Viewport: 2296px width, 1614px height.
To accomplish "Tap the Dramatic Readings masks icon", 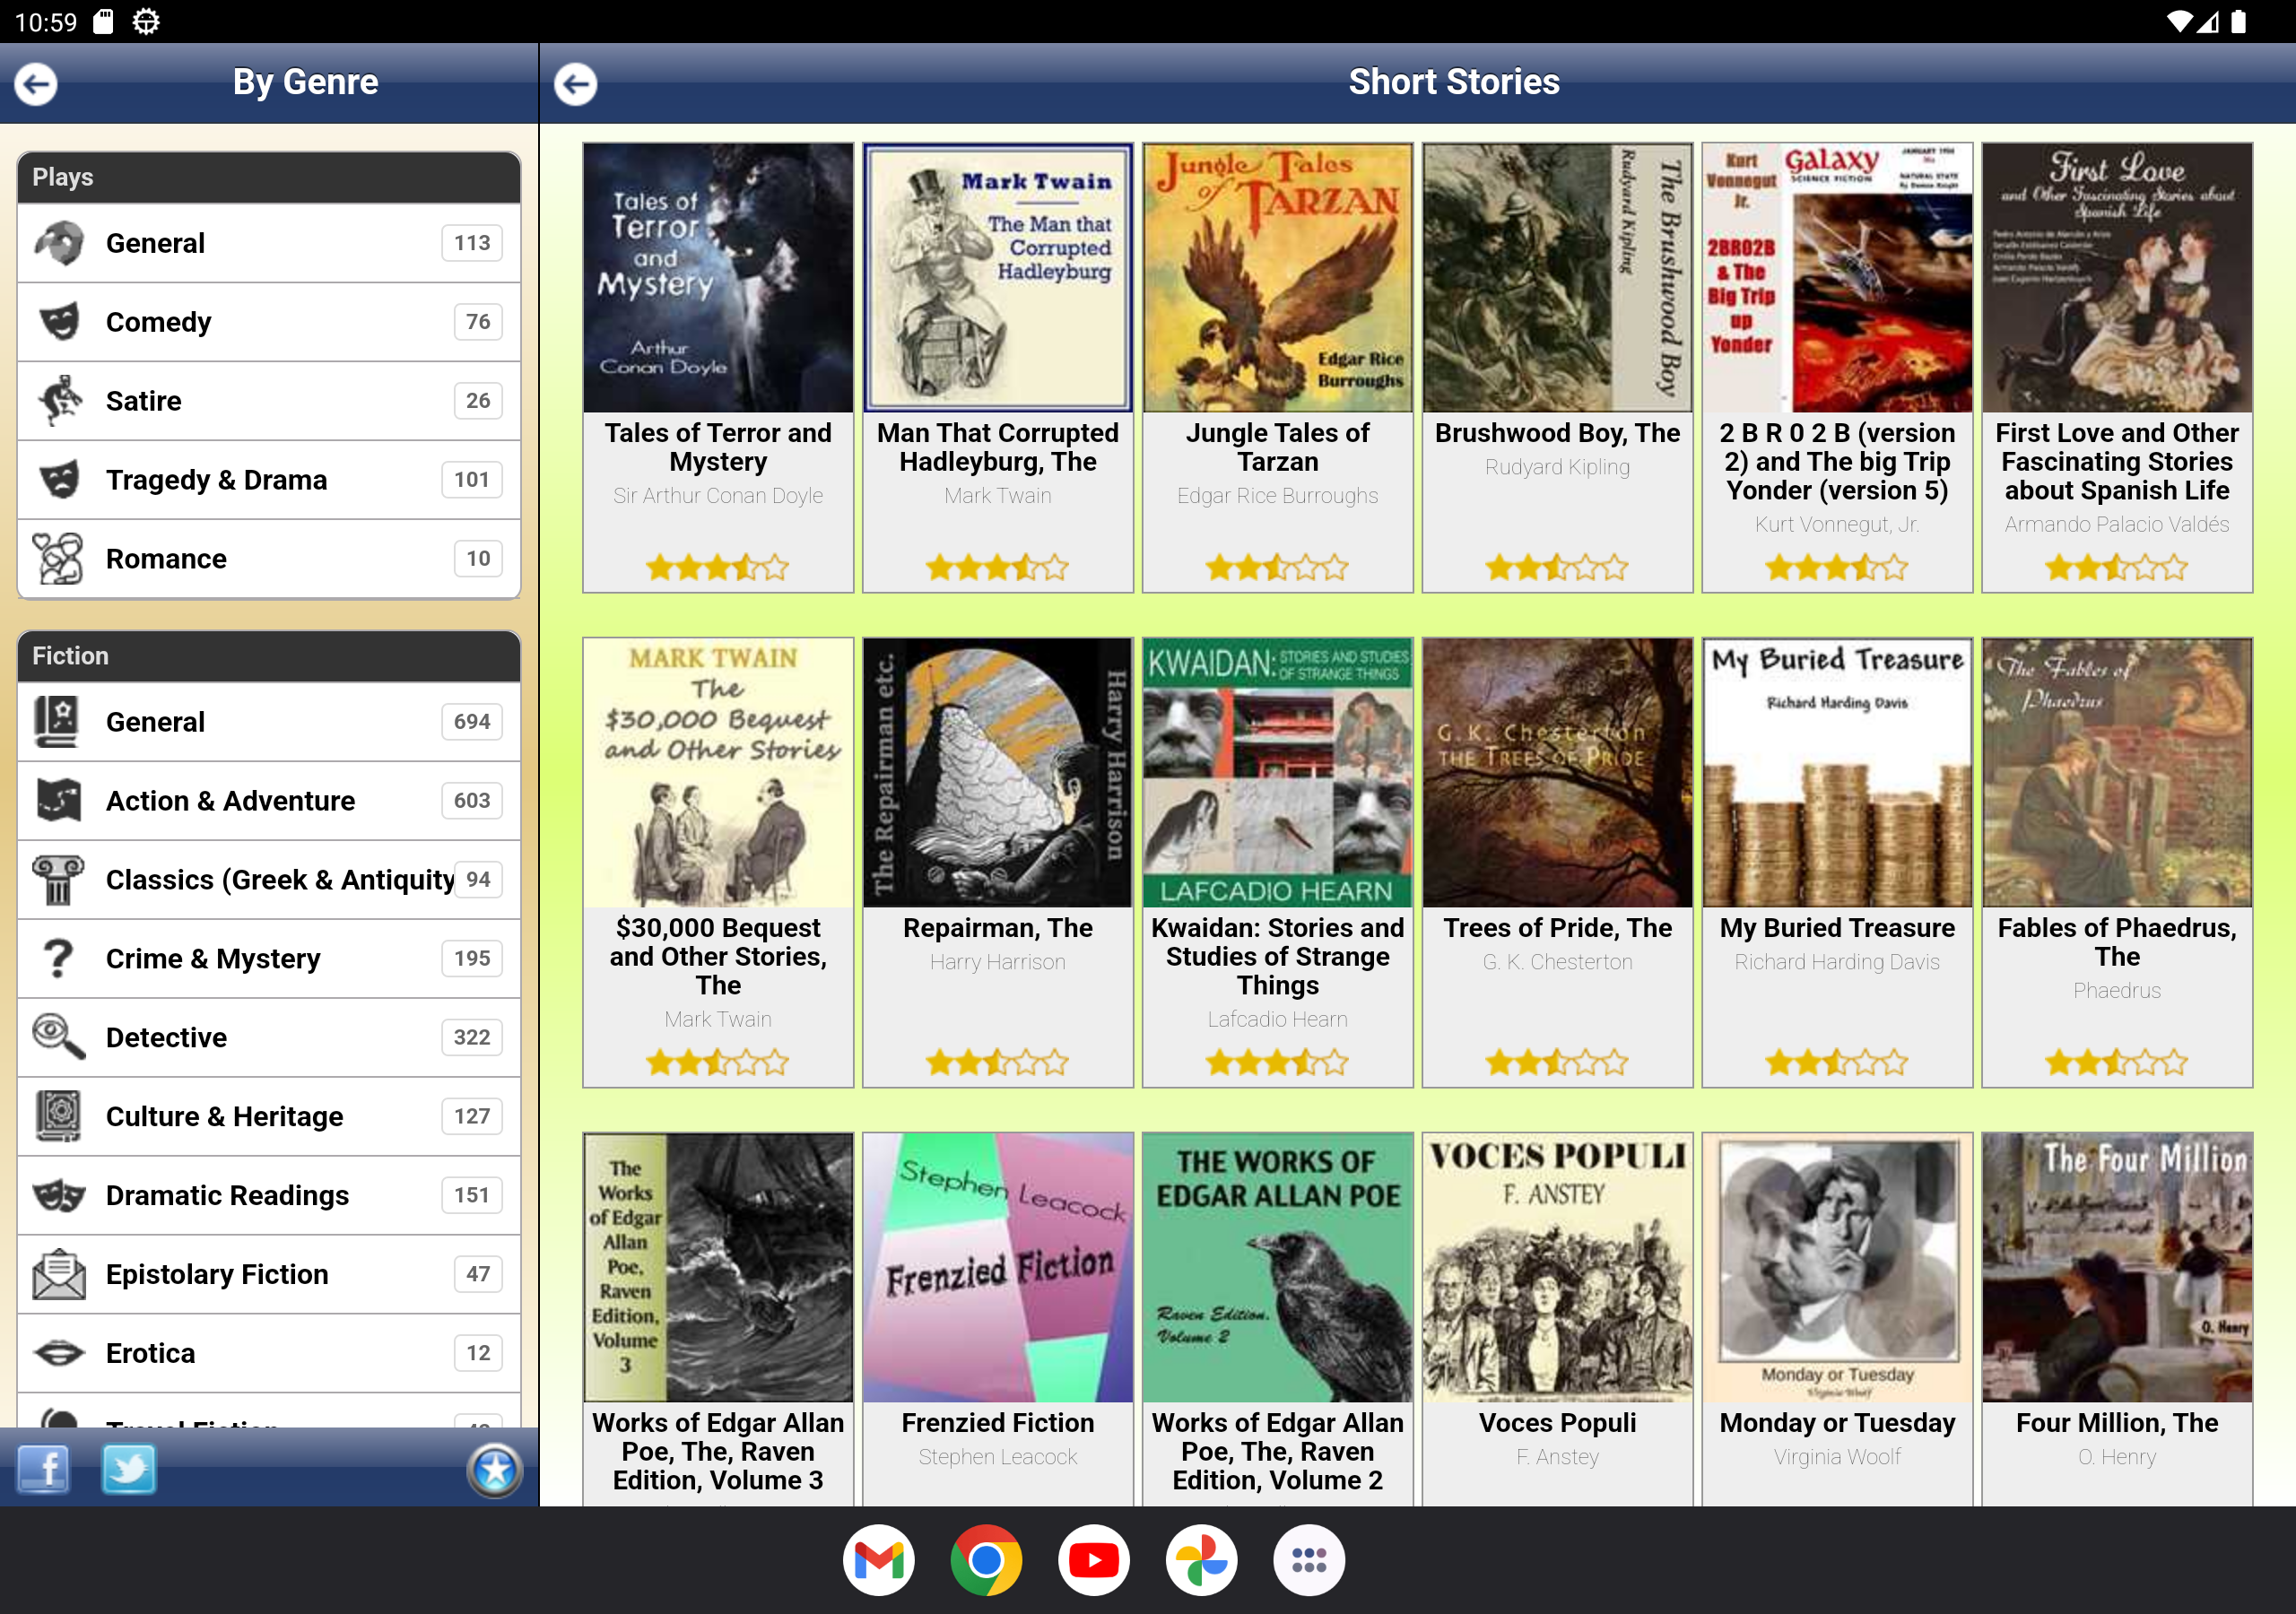I will (x=59, y=1195).
